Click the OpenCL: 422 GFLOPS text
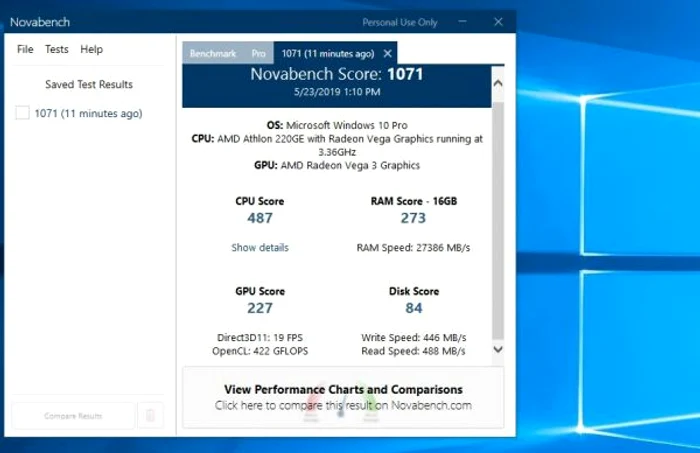The height and width of the screenshot is (453, 700). [260, 351]
